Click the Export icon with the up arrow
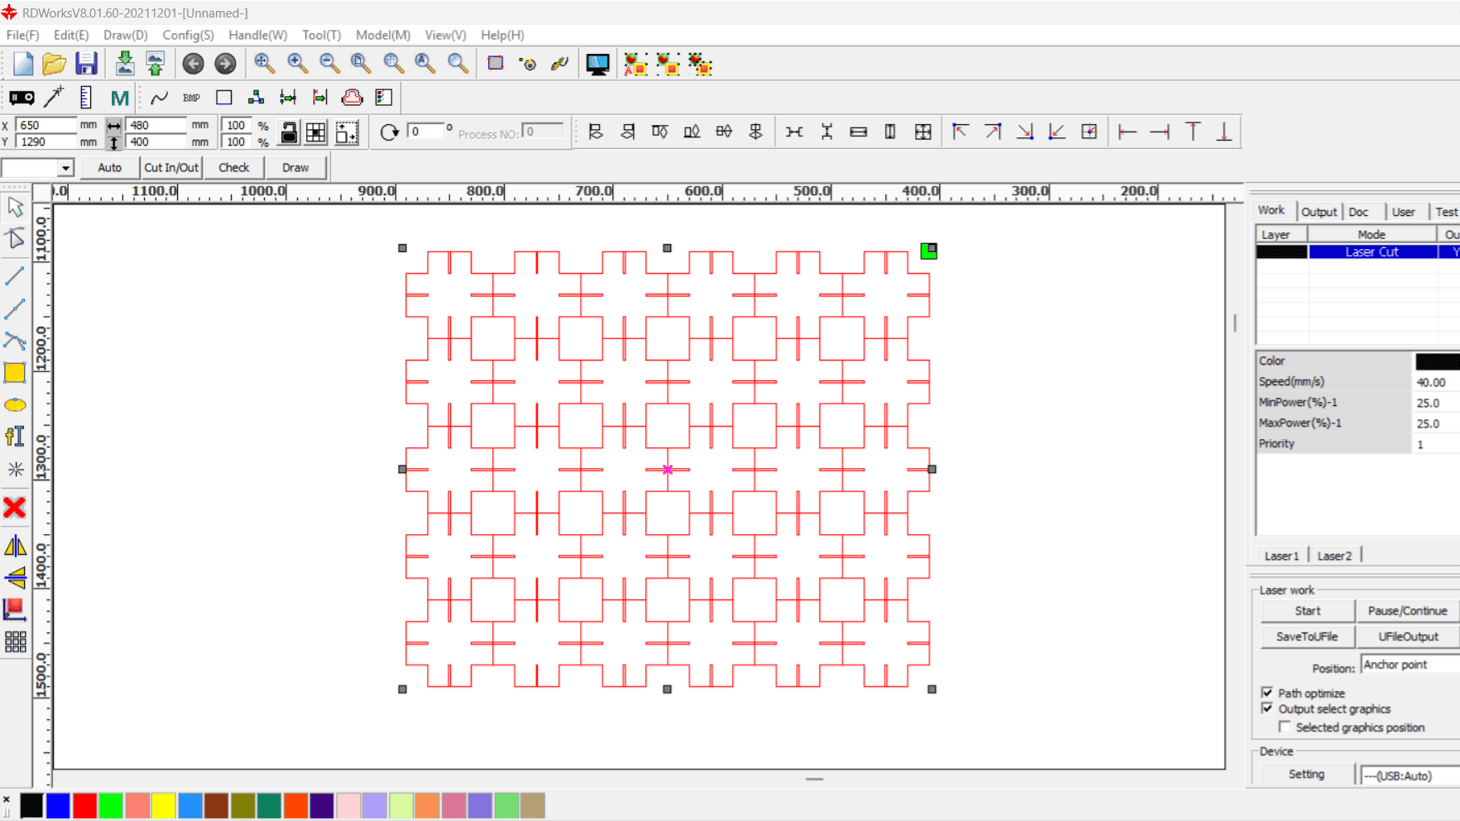Screen dimensions: 1460x821 (x=155, y=64)
